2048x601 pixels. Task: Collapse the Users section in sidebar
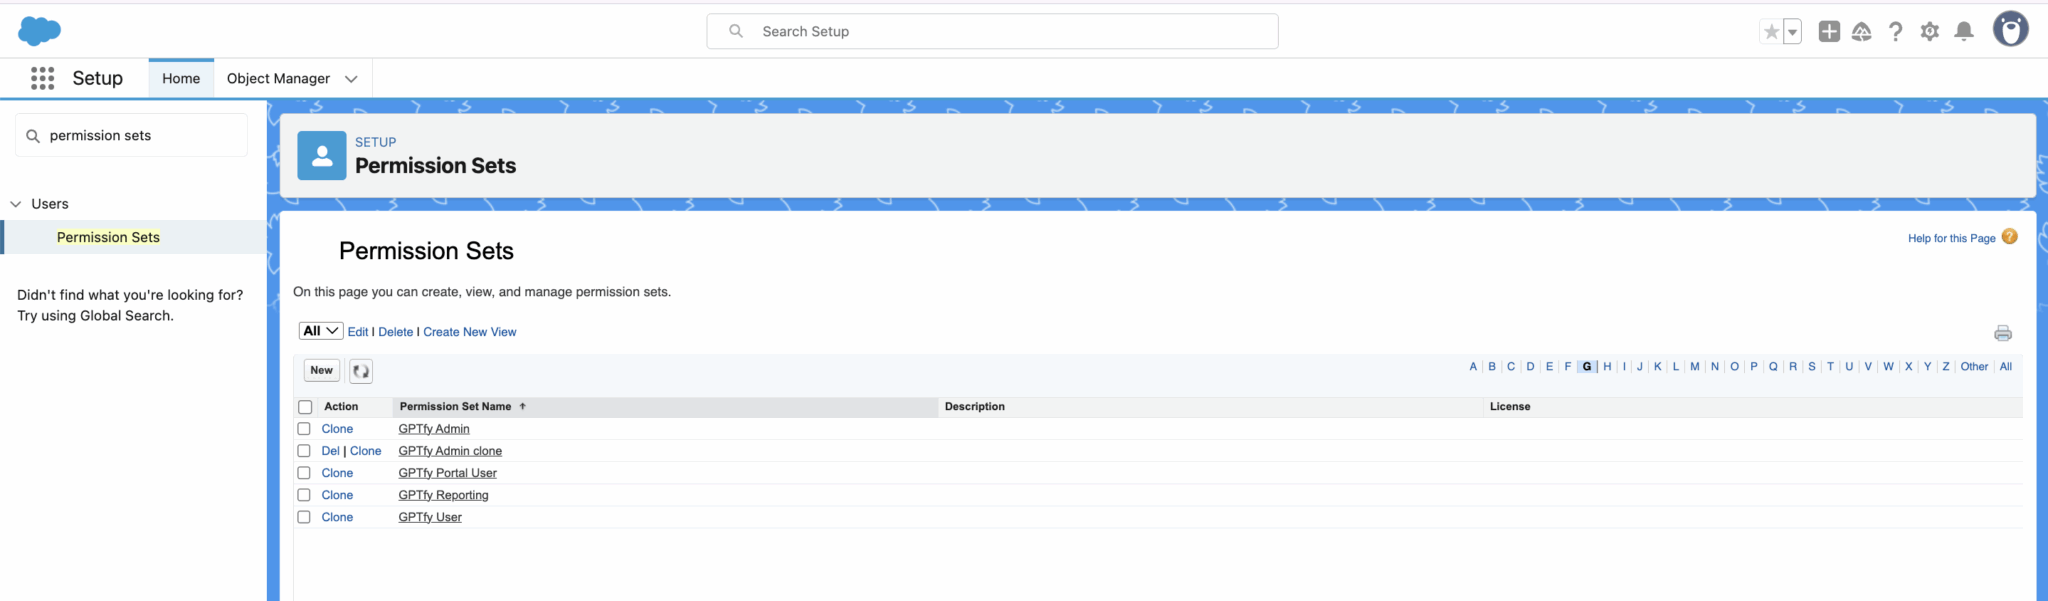(x=16, y=204)
